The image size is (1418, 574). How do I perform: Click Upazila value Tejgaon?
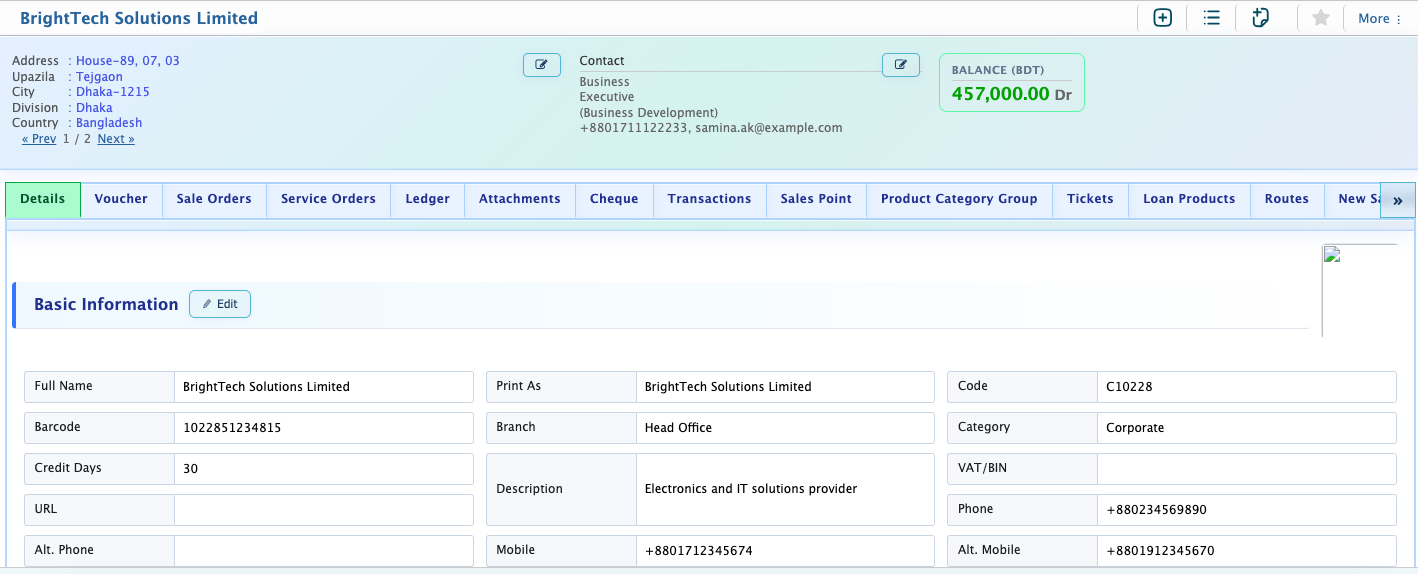coord(99,77)
